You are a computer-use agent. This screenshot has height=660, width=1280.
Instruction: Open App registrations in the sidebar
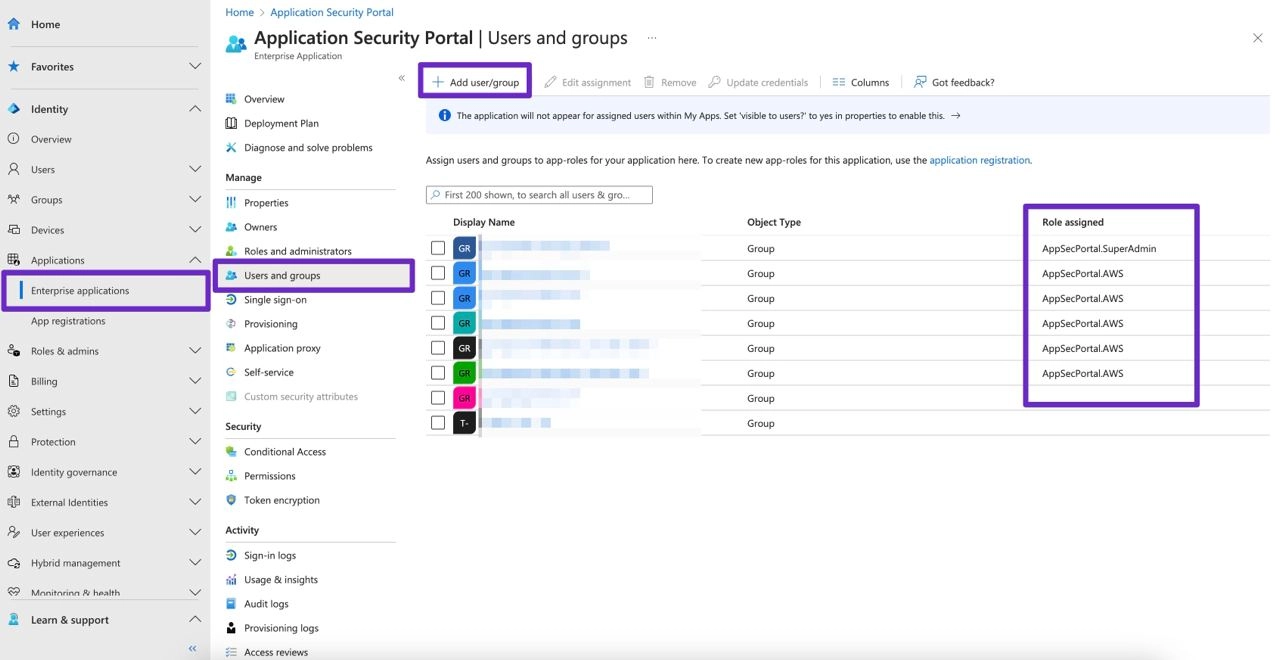[x=68, y=321]
